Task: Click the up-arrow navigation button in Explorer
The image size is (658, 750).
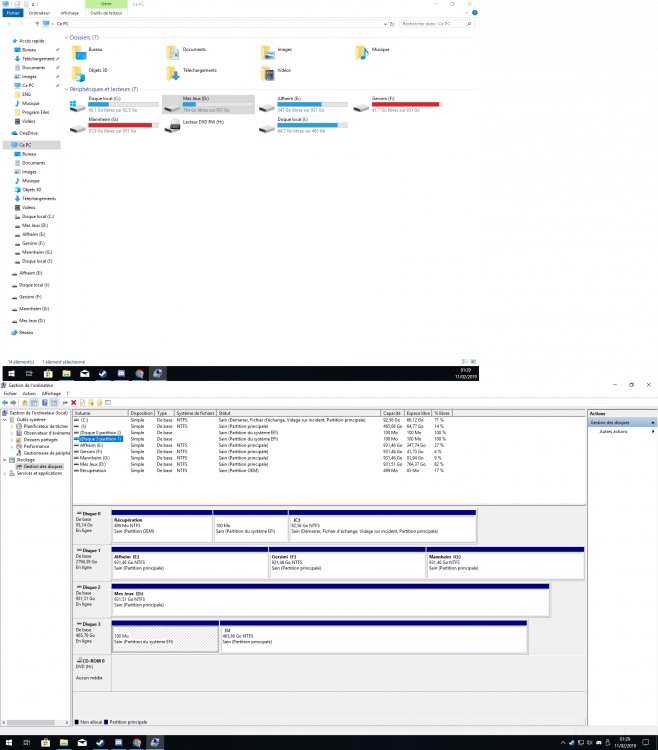Action: (36, 22)
